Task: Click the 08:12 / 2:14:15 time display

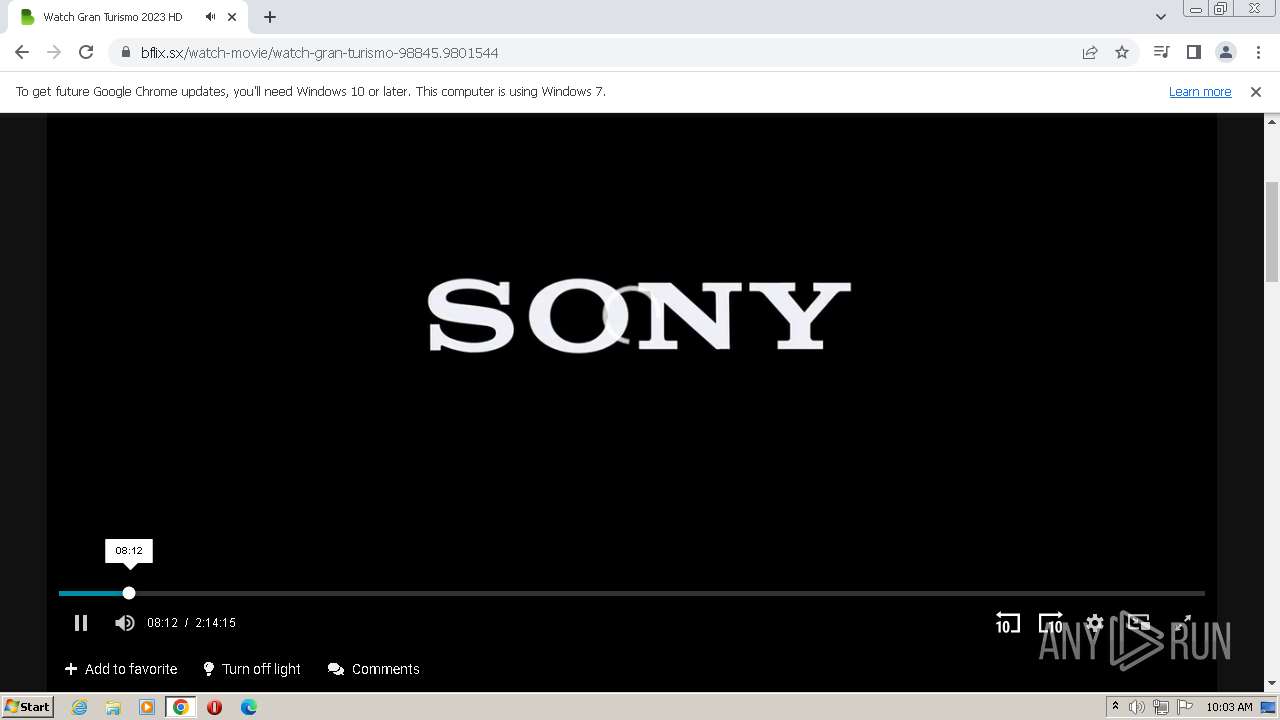Action: (x=191, y=623)
